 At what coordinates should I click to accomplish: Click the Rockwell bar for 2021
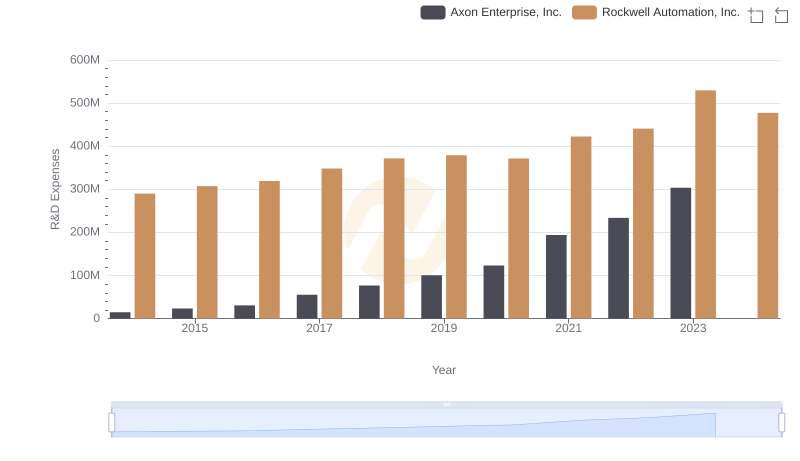coord(581,227)
